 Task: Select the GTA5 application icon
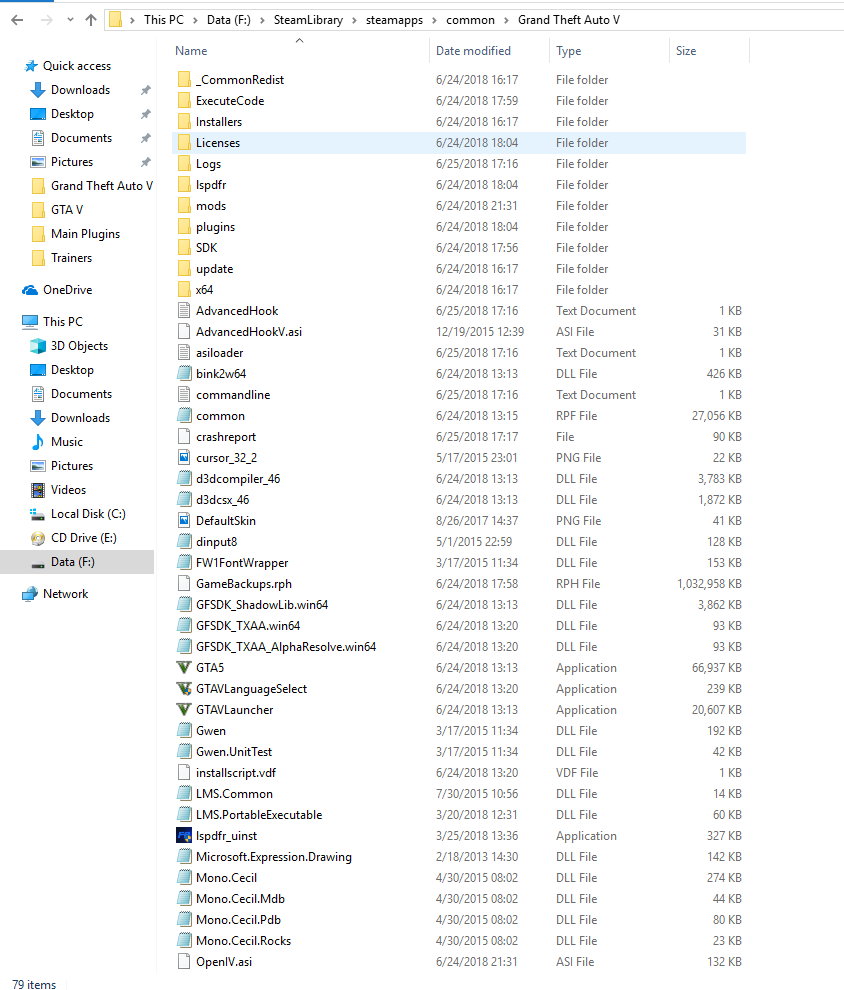(184, 668)
